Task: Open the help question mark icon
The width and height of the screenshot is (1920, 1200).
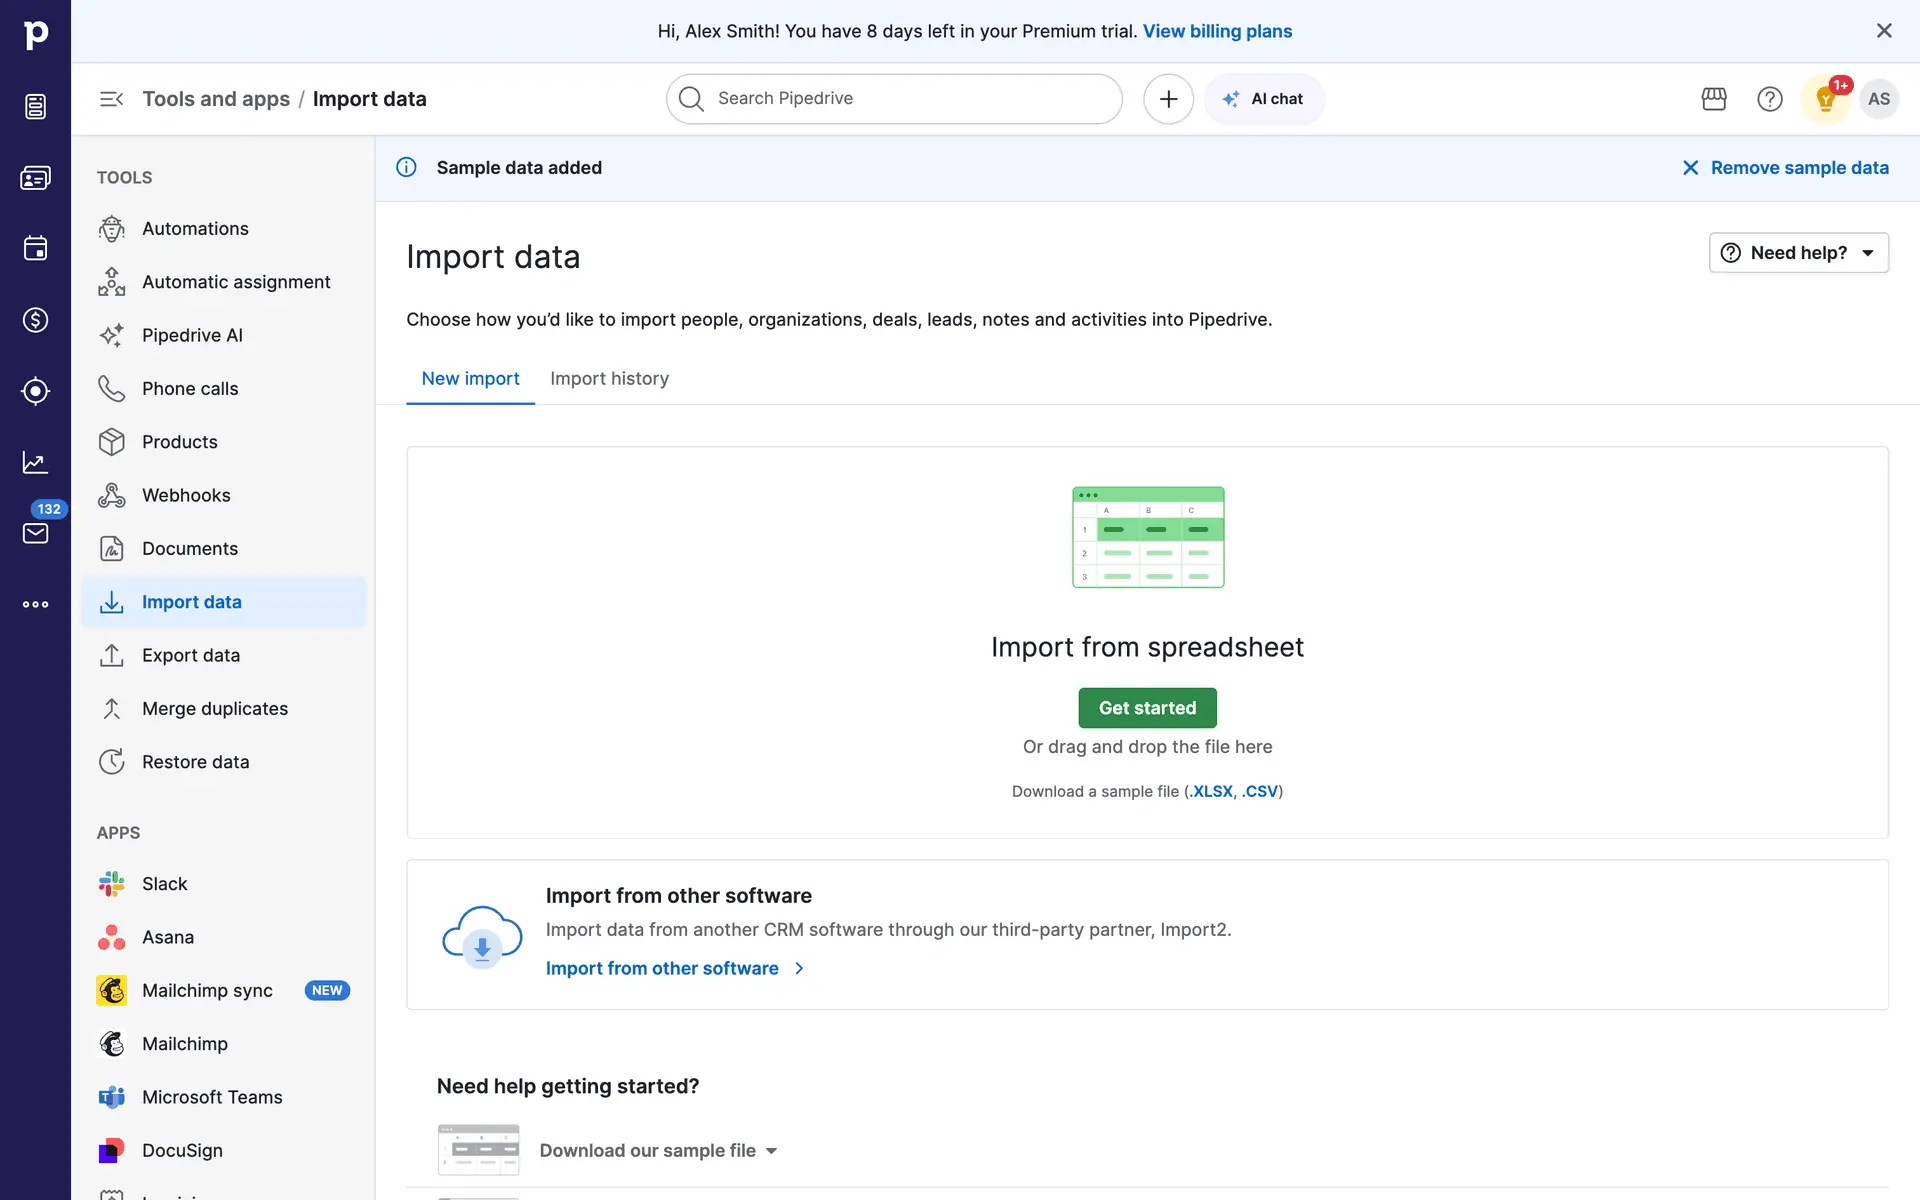Action: click(1769, 99)
